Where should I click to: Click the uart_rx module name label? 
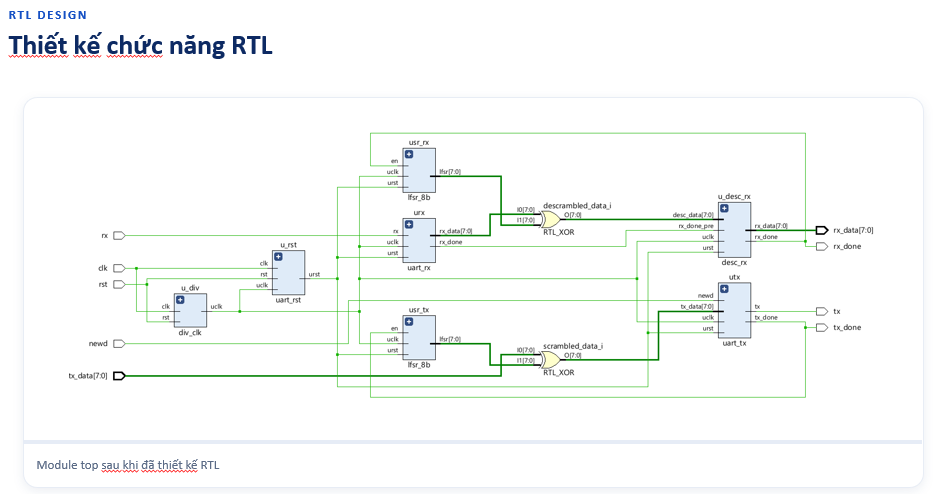(419, 268)
